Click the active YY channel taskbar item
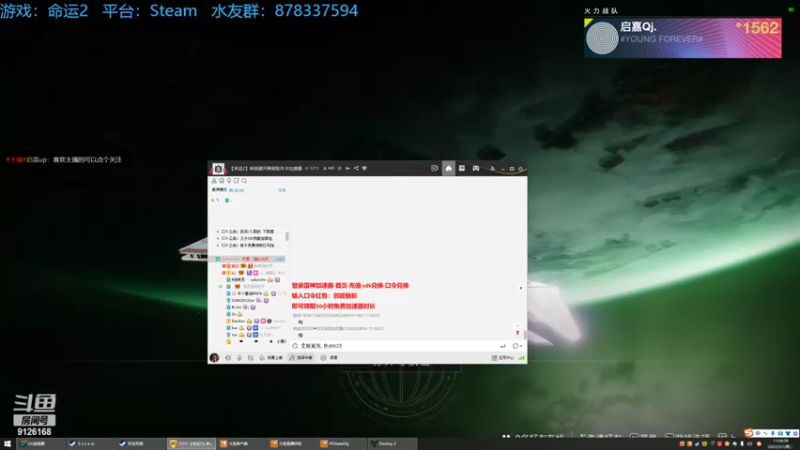 point(191,444)
